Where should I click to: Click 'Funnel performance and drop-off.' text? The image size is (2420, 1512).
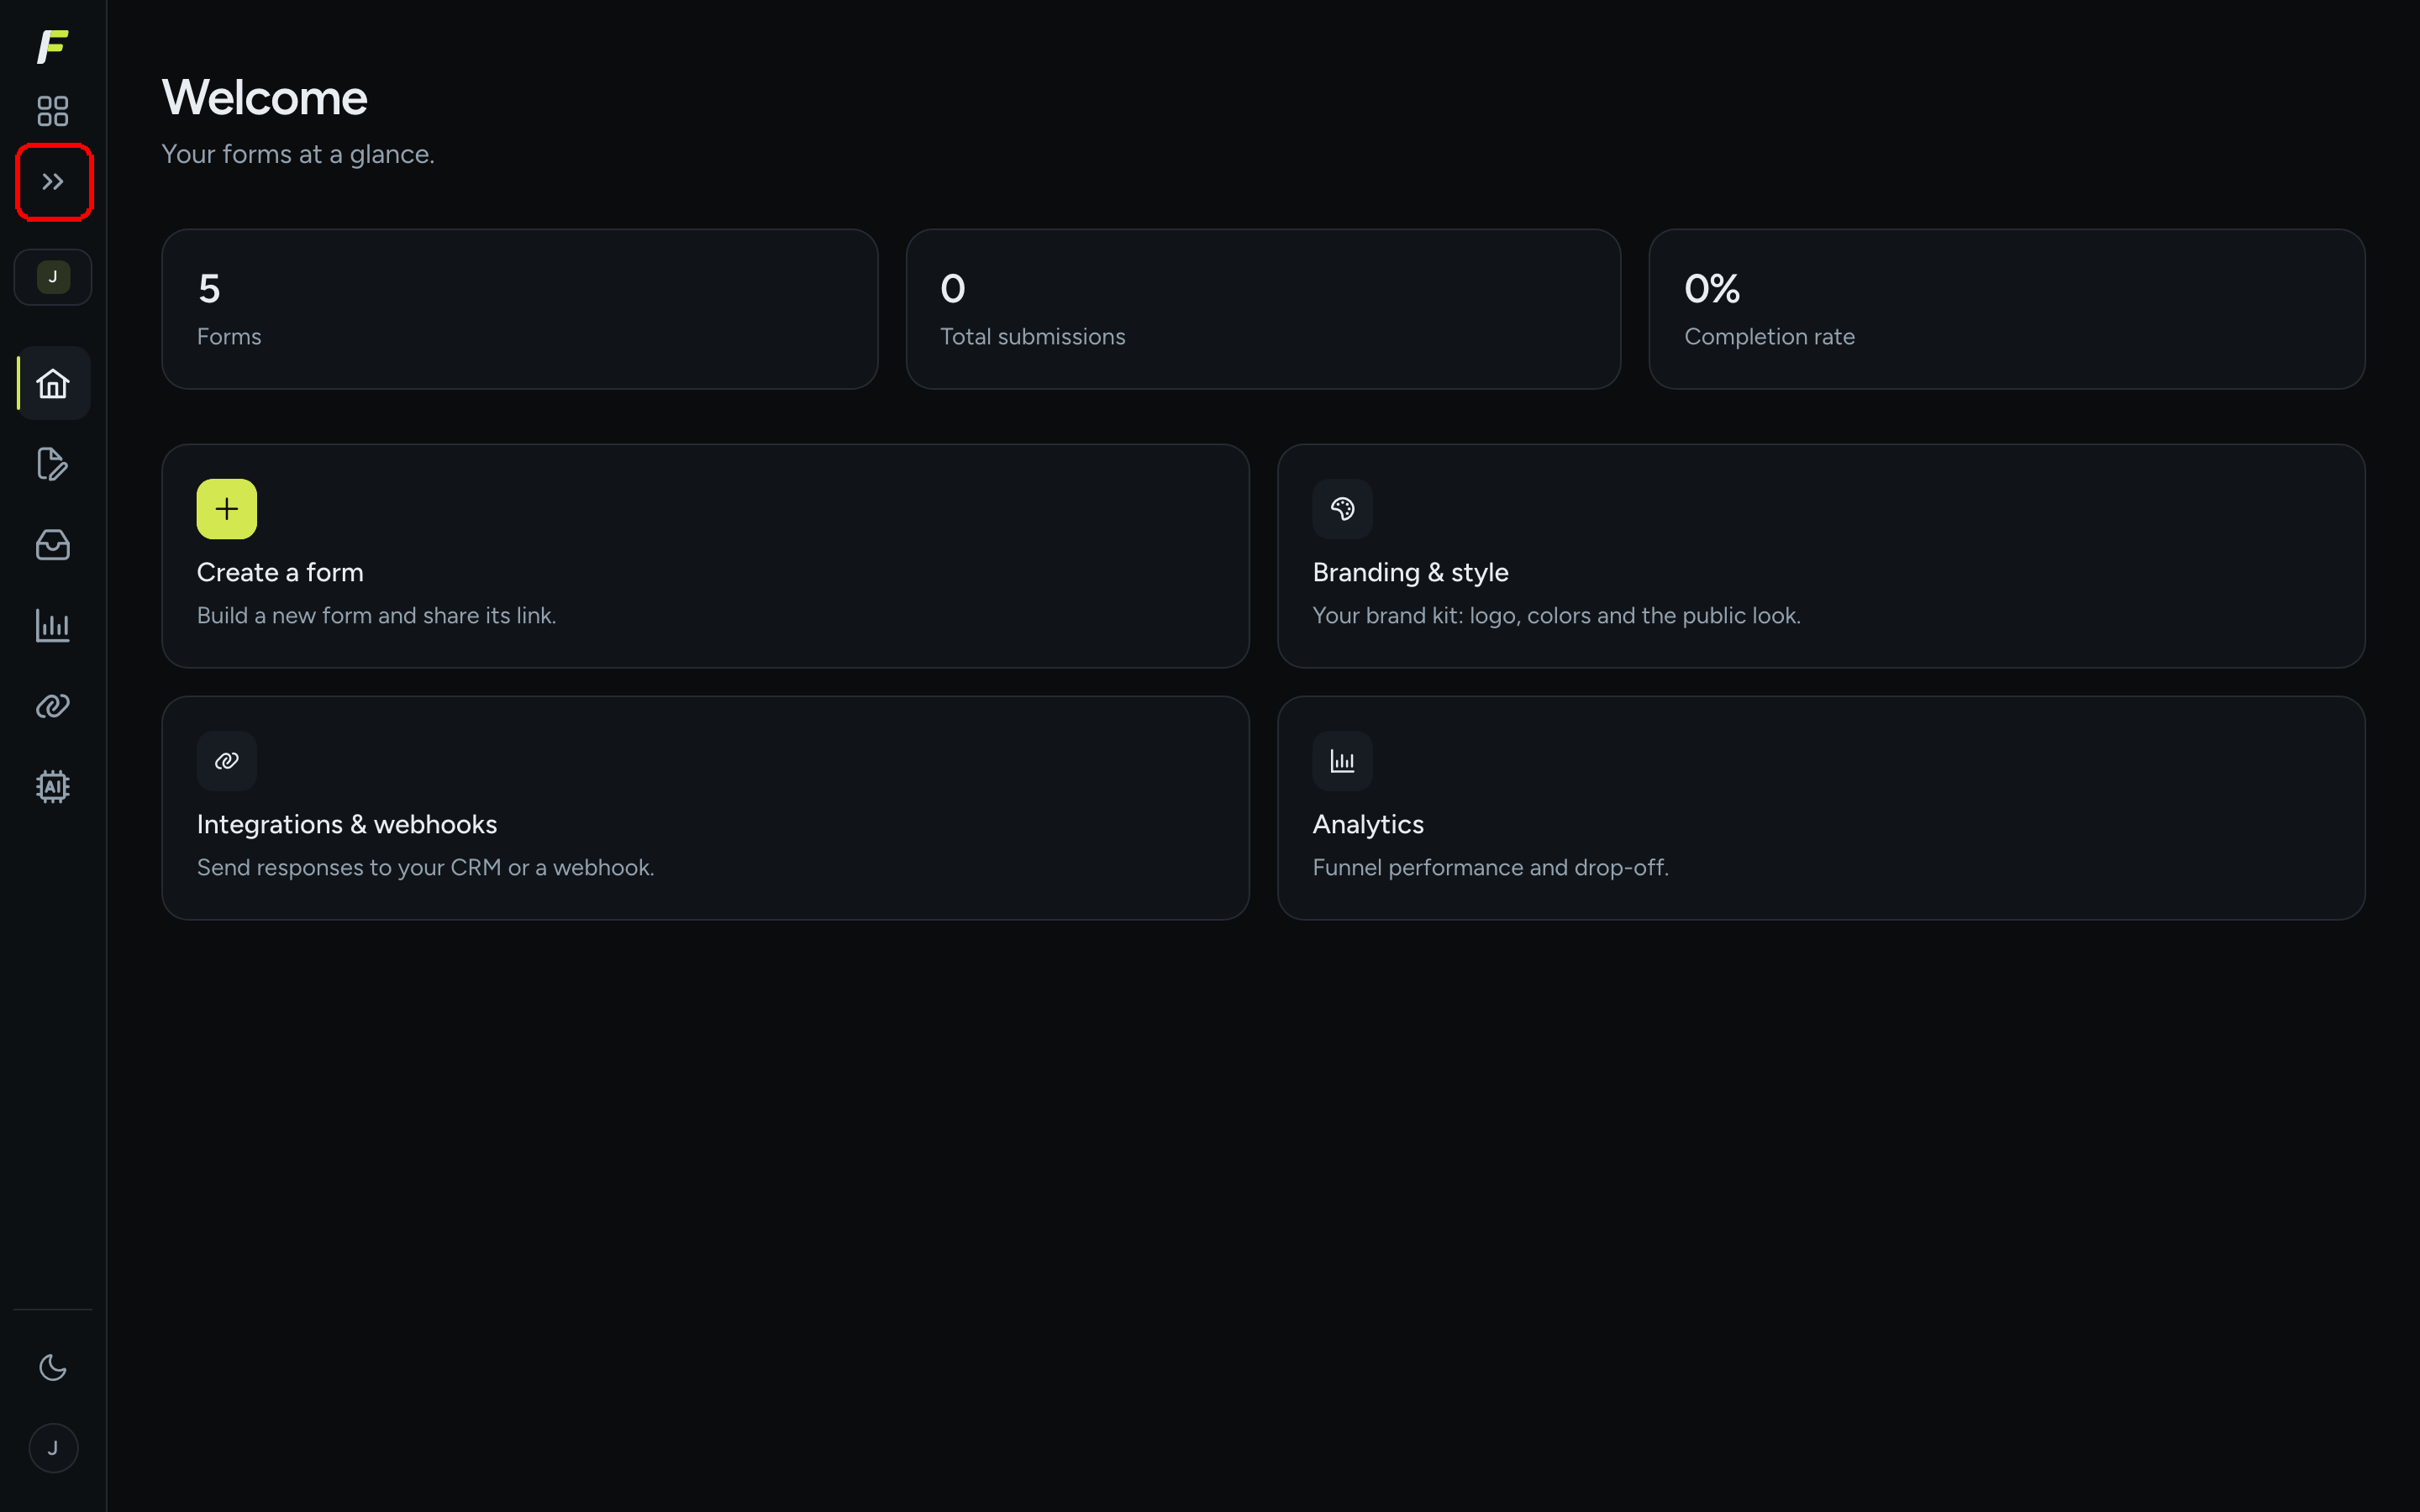1490,867
